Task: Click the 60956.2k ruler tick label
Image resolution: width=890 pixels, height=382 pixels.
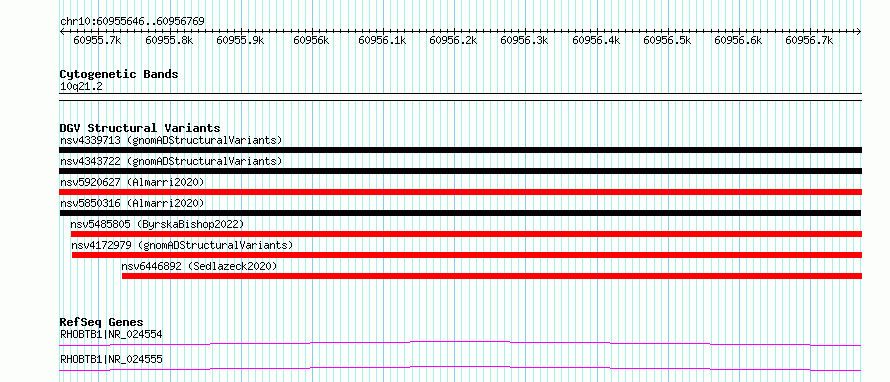Action: click(453, 40)
